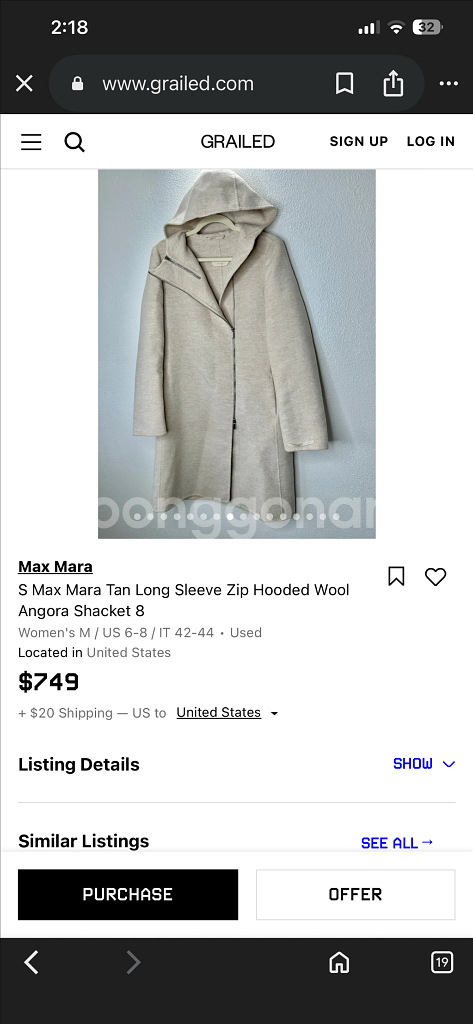Open the tab switcher showing 19 tabs
The height and width of the screenshot is (1024, 473).
(442, 962)
